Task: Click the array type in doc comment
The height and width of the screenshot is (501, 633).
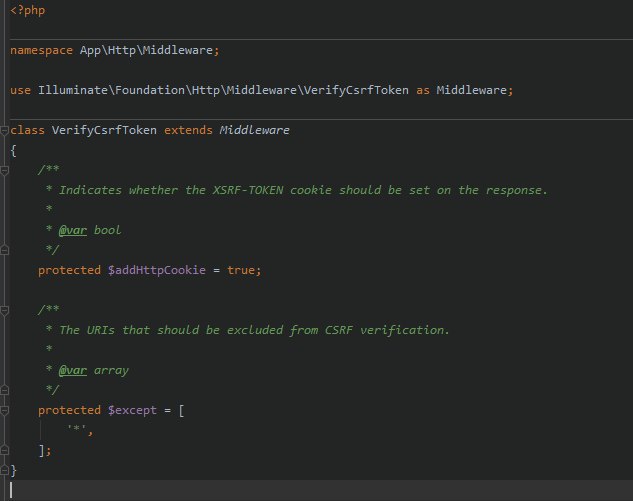Action: pyautogui.click(x=111, y=370)
